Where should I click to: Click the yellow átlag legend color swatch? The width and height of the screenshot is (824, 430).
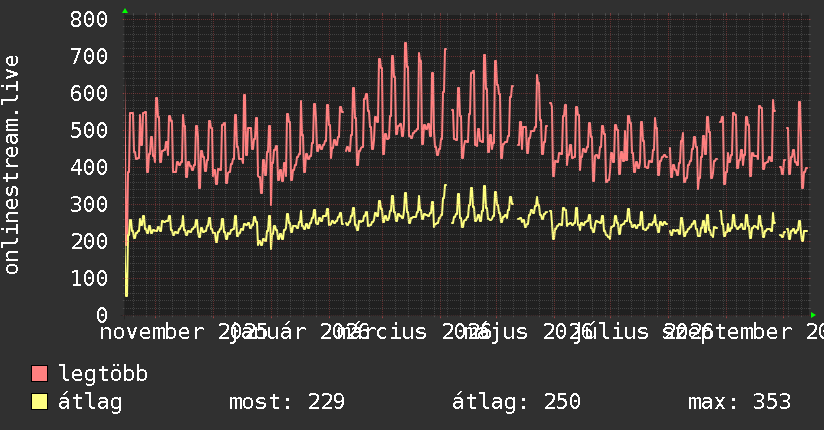coord(39,402)
